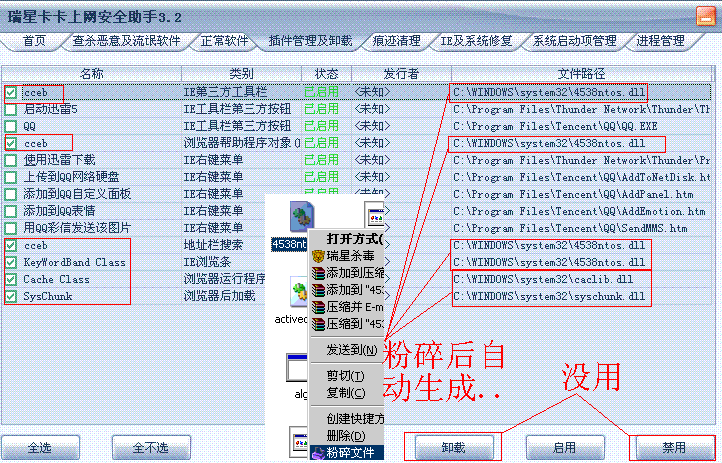Click the WinRAR icon beside 添加到压缩
This screenshot has width=722, height=463.
click(318, 273)
